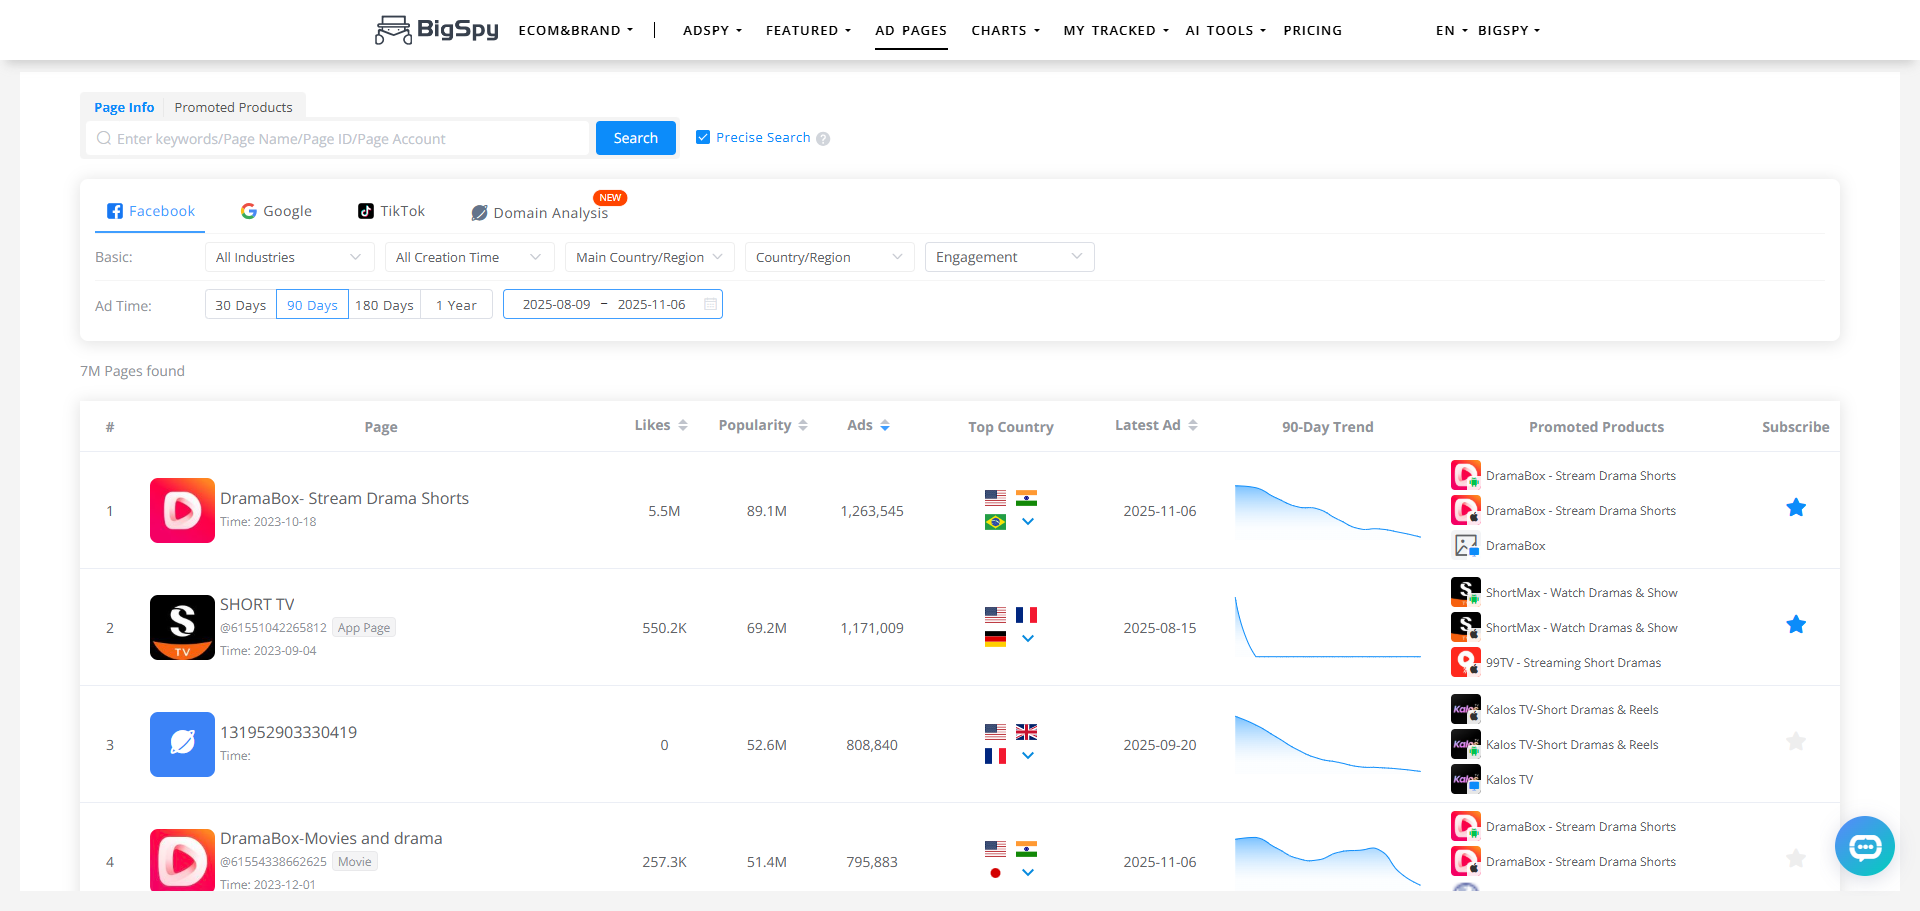Select the 180 Days ad time filter
Viewport: 1920px width, 911px height.
[x=384, y=304]
